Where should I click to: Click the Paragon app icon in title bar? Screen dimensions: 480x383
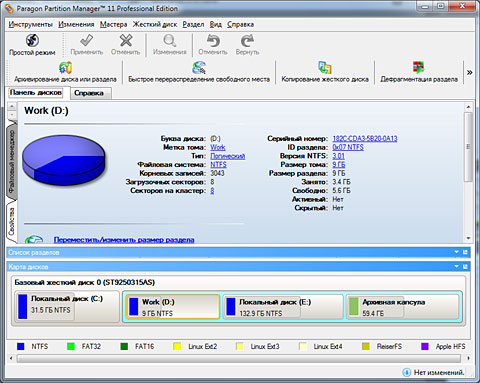(9, 8)
